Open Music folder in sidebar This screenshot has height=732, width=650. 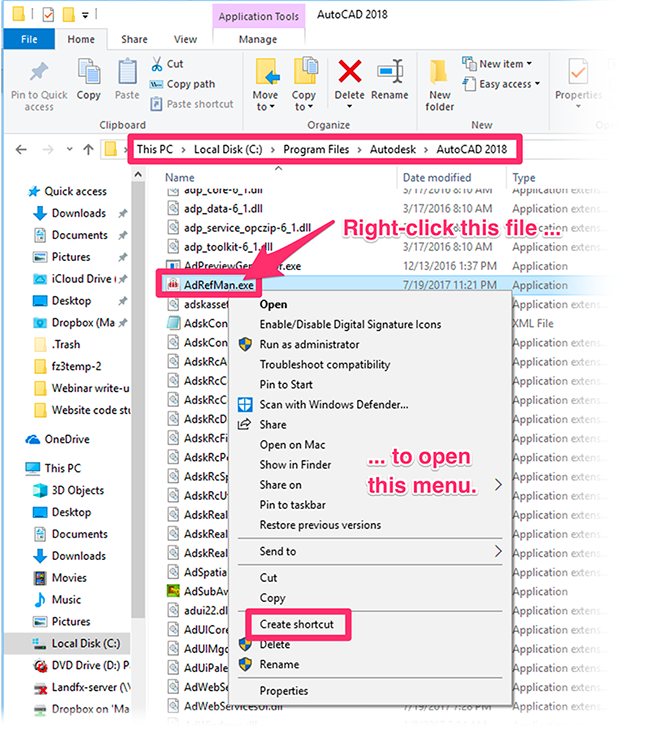66,599
